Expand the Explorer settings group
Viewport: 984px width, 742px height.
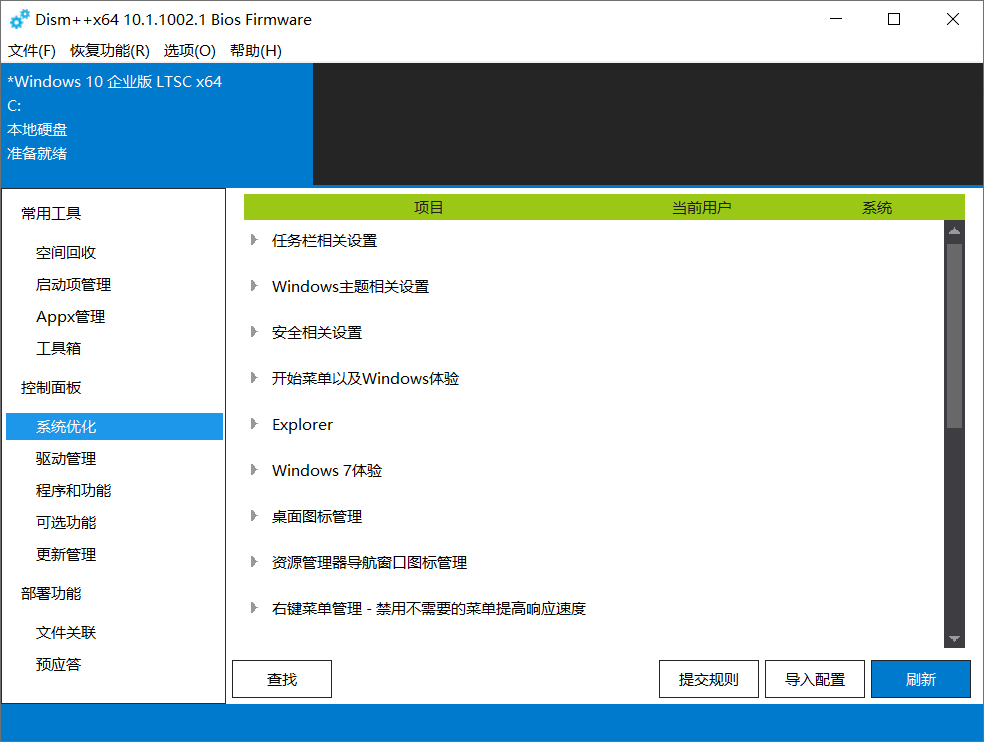254,424
